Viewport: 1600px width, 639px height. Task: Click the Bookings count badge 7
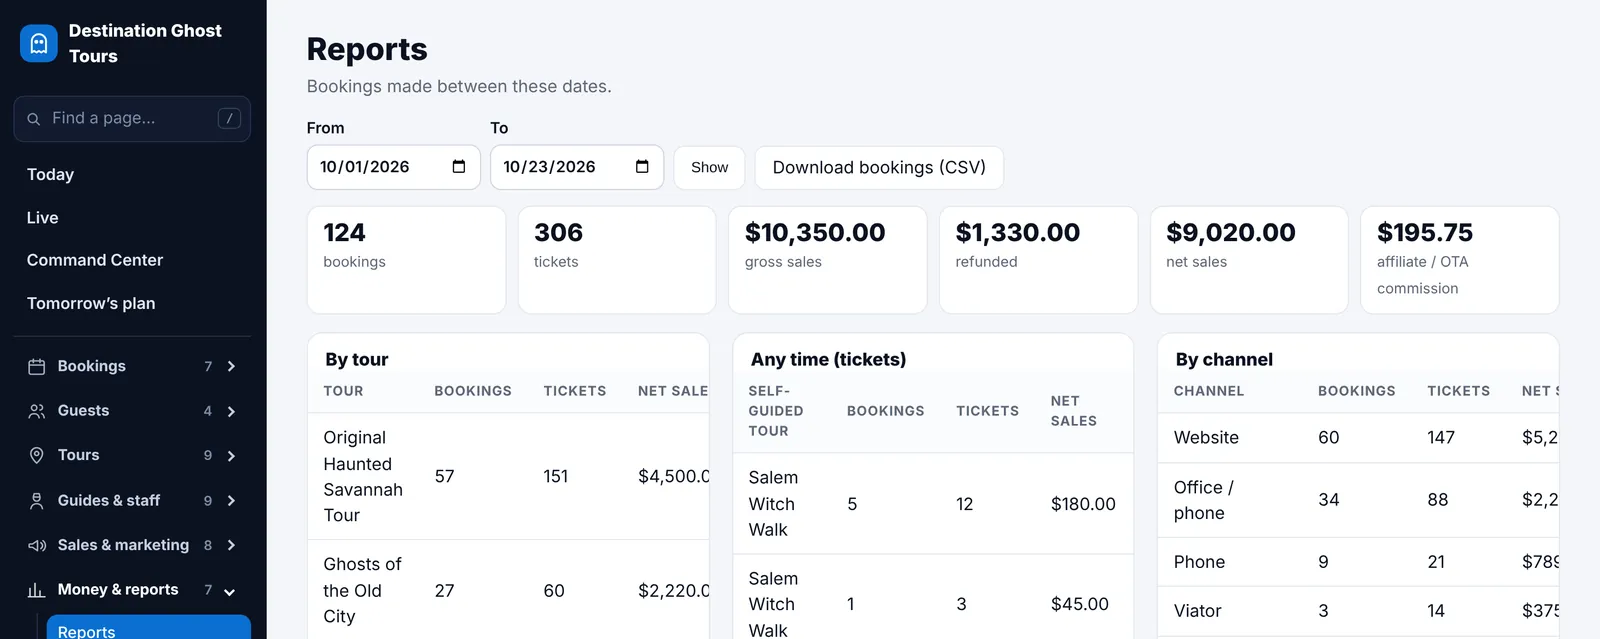tap(208, 366)
